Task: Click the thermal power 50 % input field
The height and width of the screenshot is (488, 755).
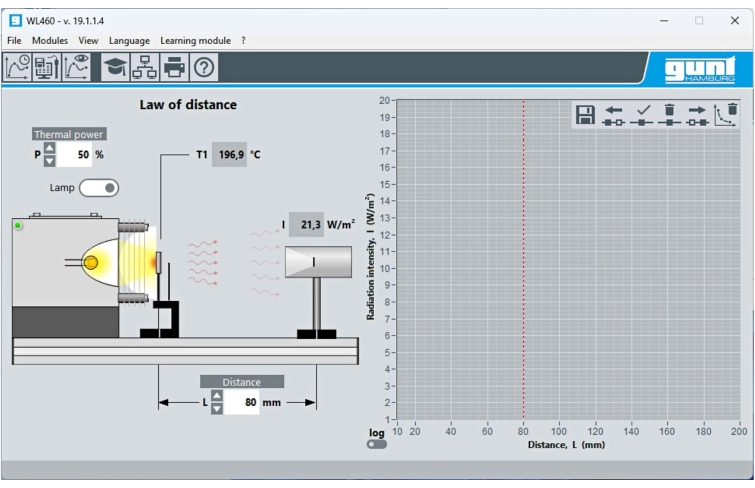Action: click(x=74, y=155)
